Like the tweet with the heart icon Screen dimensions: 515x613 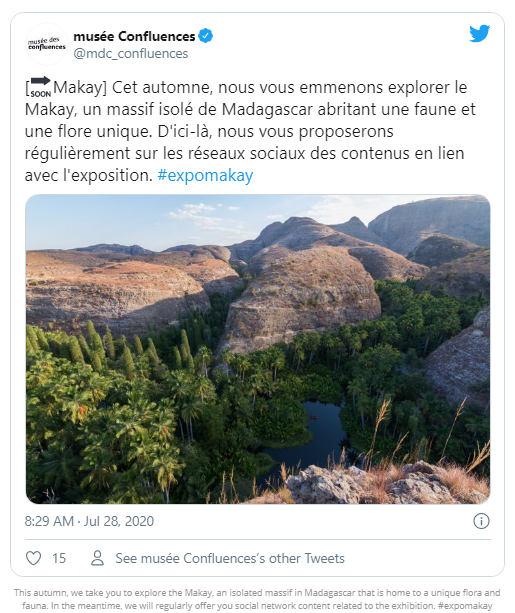pyautogui.click(x=33, y=558)
